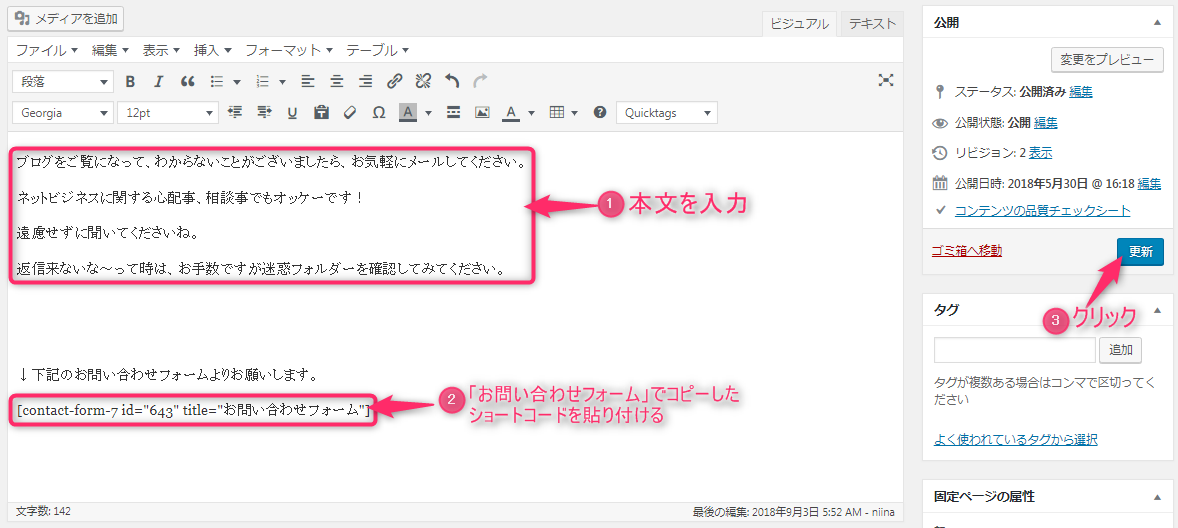Create a bulleted list

point(216,81)
